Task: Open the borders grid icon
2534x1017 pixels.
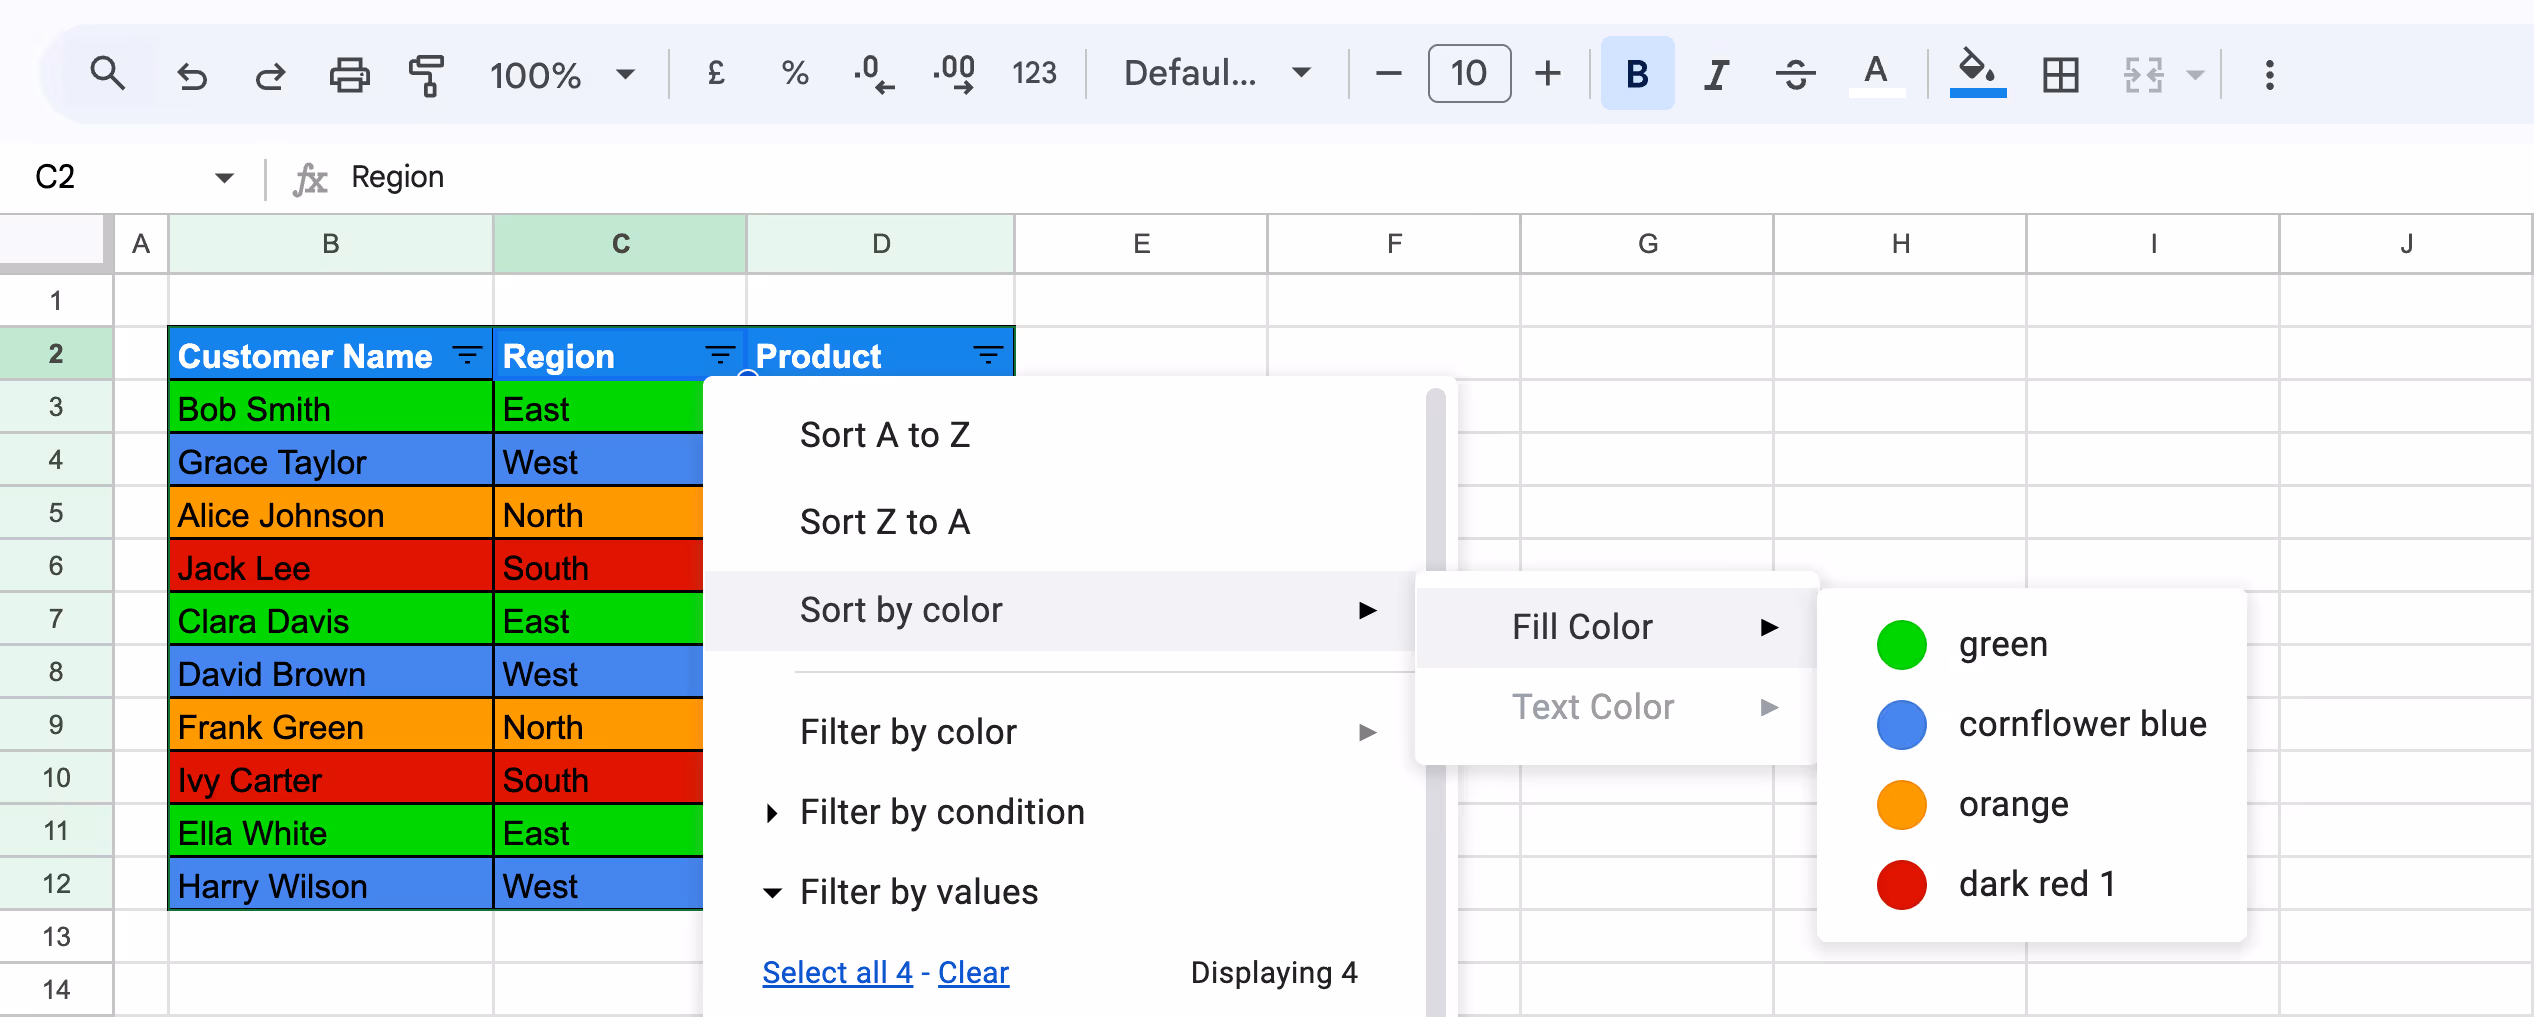Action: point(2060,74)
